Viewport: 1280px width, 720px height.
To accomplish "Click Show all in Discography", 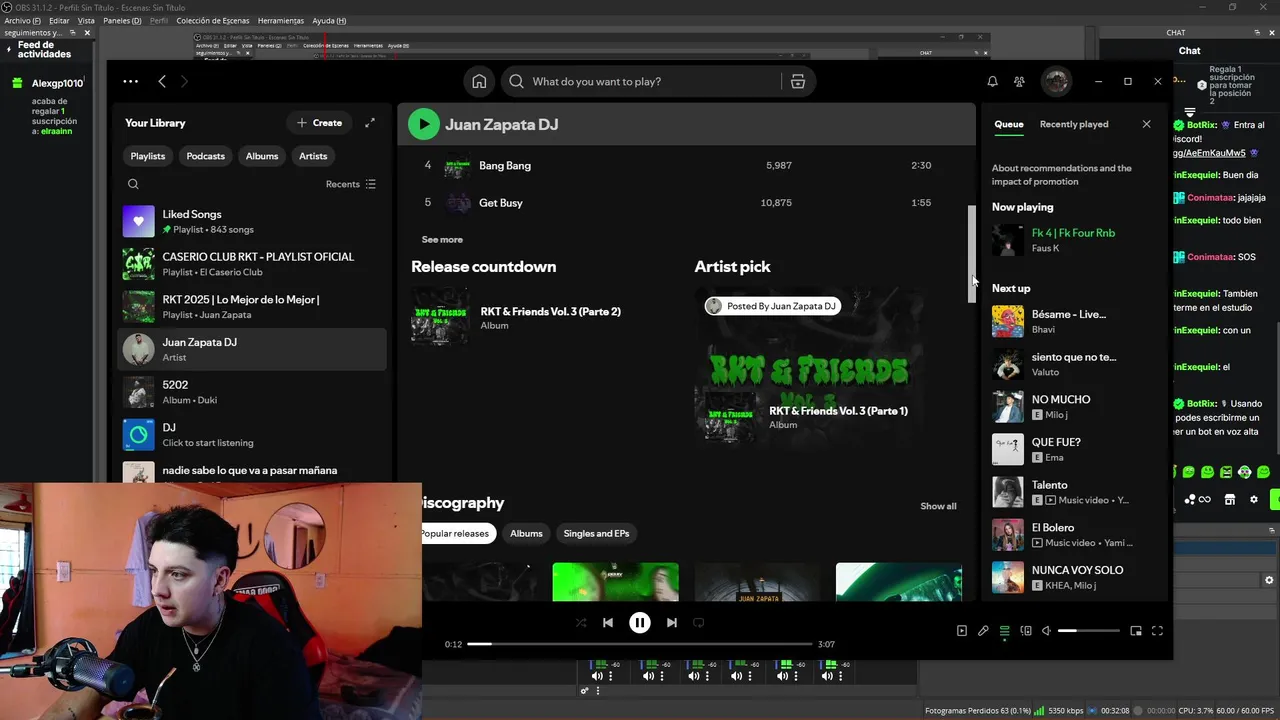I will pos(938,506).
